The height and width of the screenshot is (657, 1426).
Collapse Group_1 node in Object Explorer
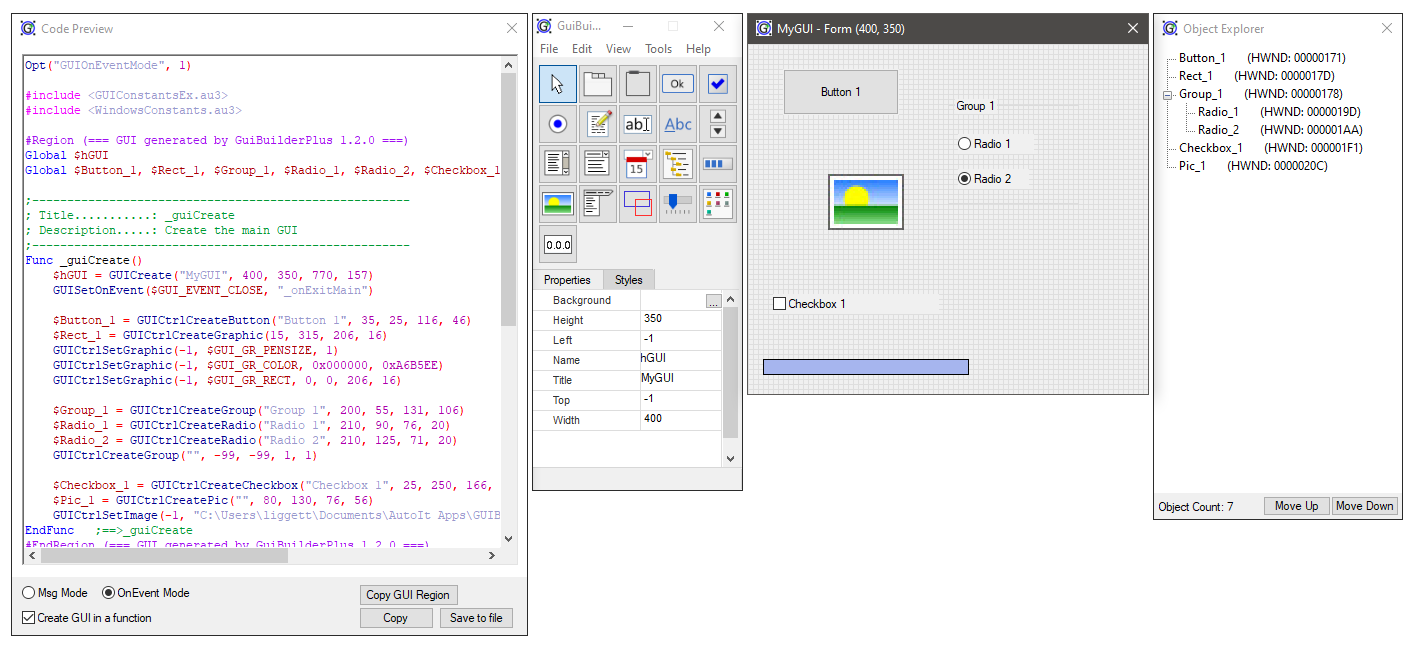pyautogui.click(x=1166, y=95)
